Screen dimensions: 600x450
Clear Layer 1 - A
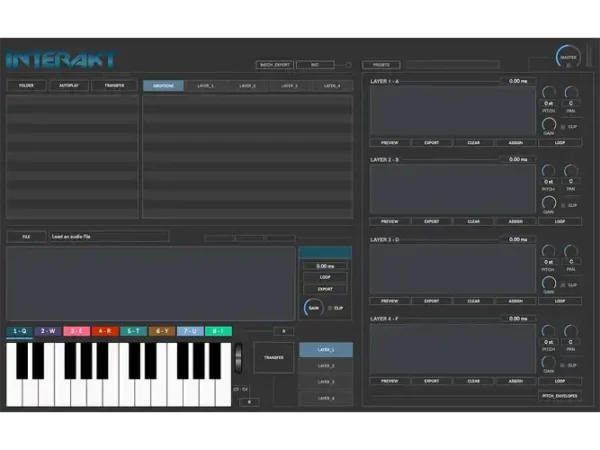point(474,143)
